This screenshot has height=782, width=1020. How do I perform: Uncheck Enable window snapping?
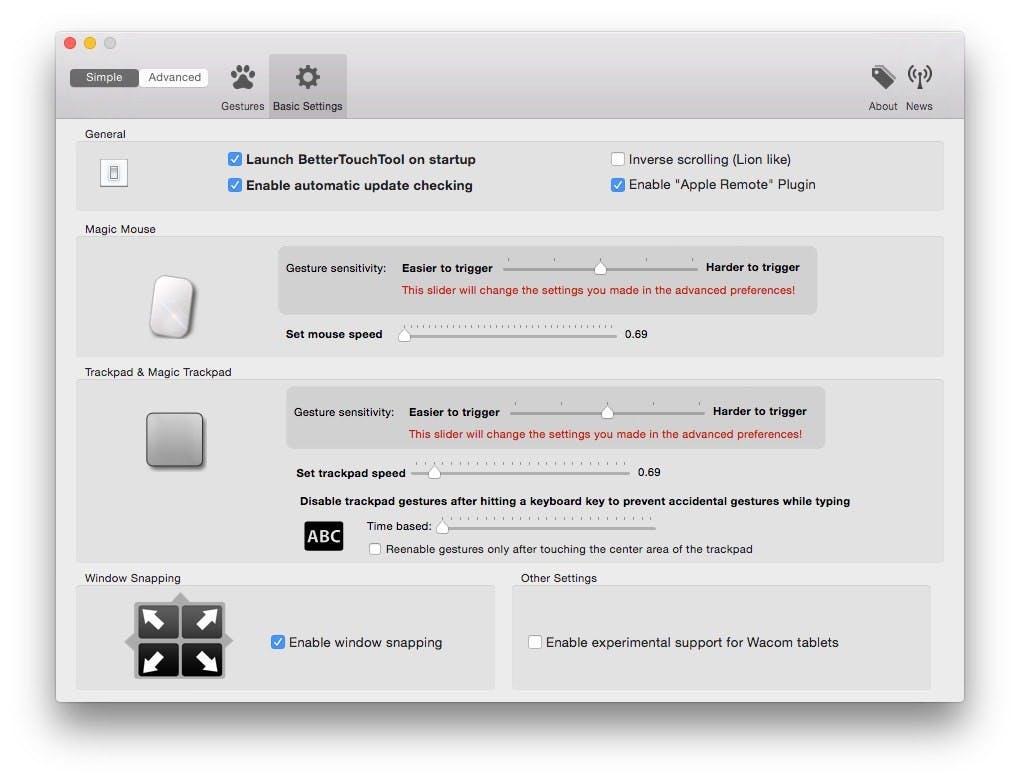point(278,642)
